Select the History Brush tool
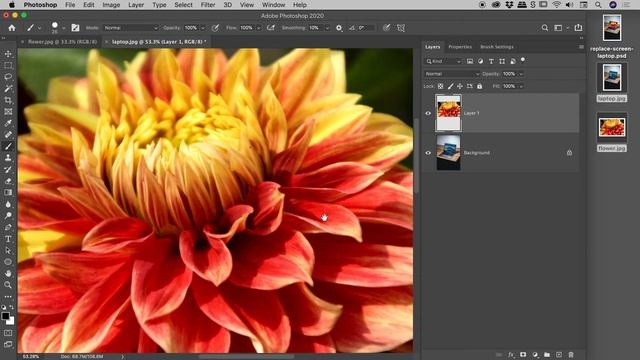640x360 pixels. 8,169
